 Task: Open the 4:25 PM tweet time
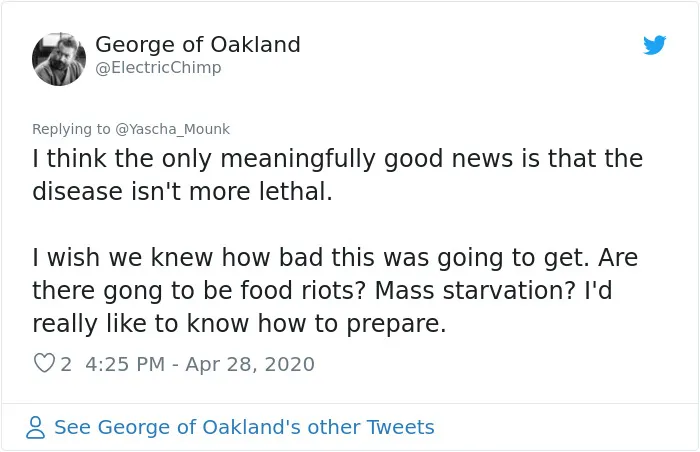125,364
